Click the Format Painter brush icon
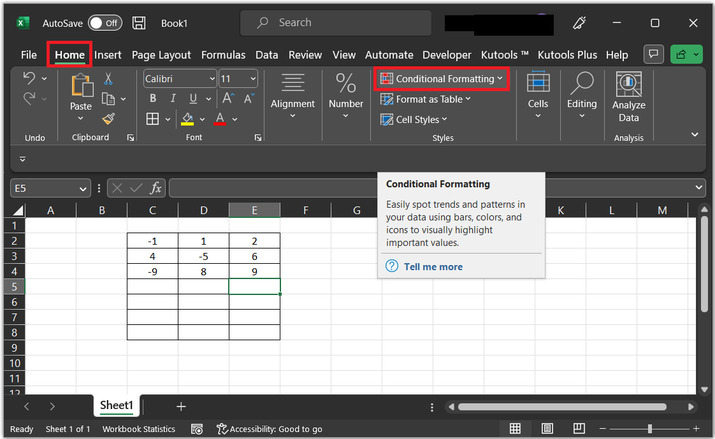This screenshot has height=439, width=715. (x=108, y=119)
